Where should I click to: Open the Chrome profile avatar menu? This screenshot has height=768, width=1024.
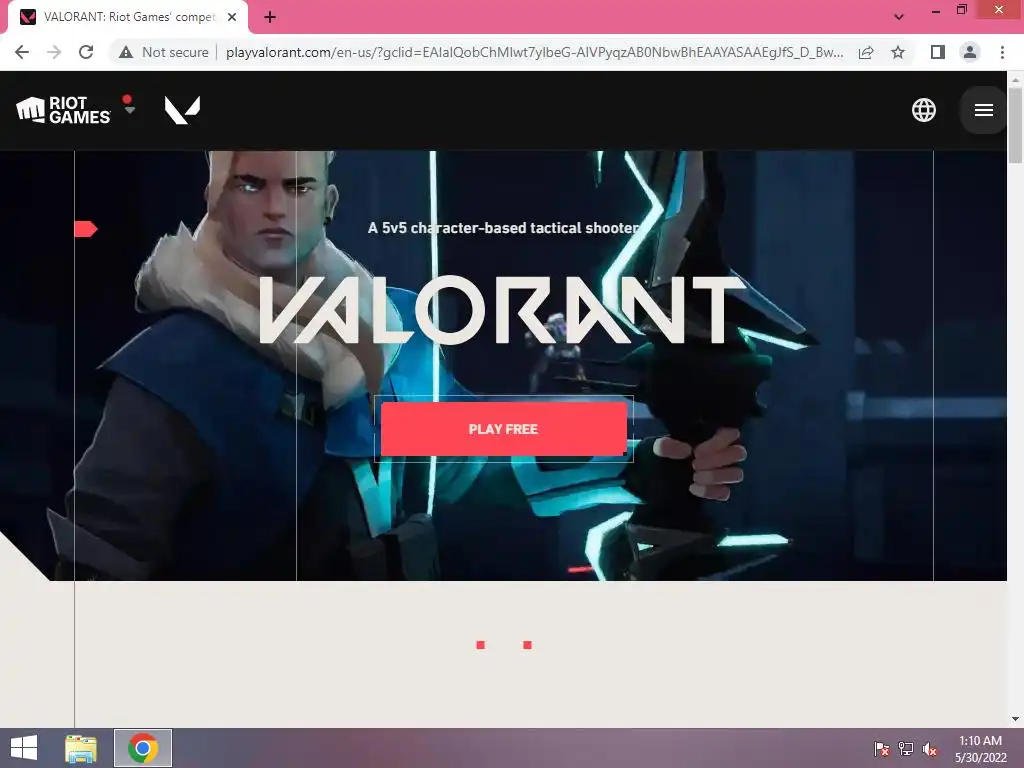970,52
